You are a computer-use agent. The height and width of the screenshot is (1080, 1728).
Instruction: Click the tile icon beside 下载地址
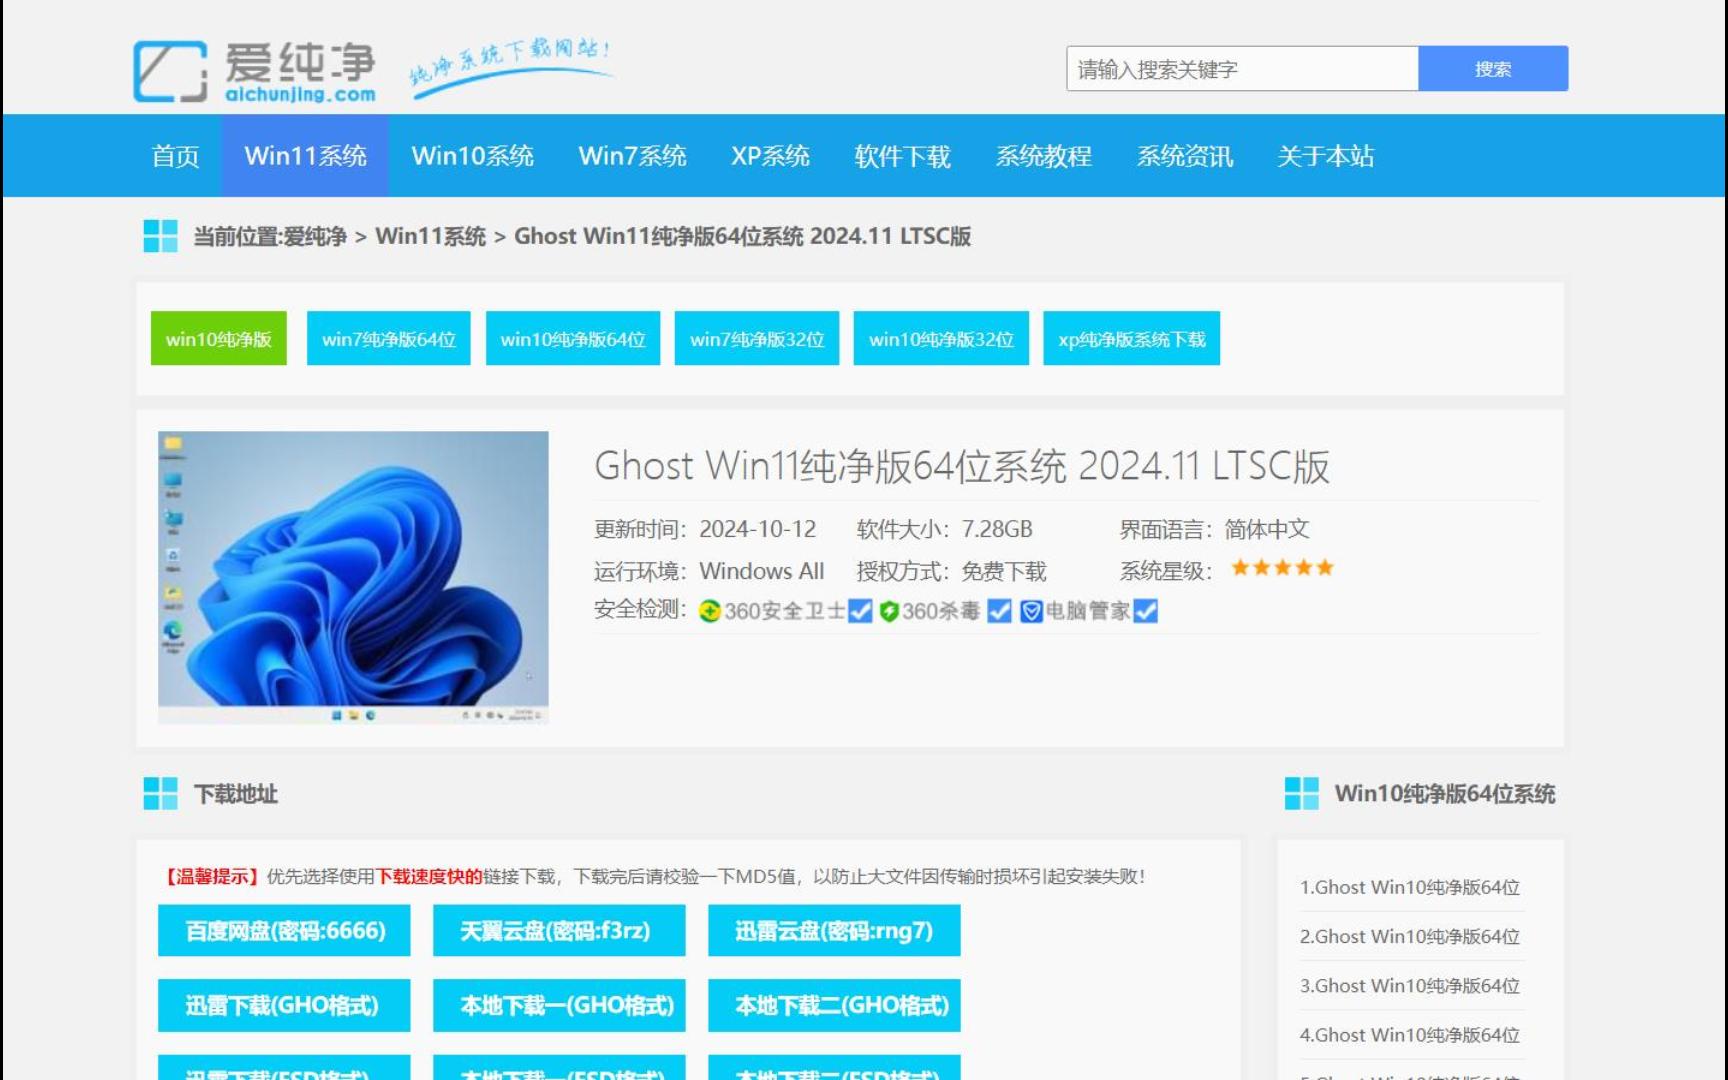click(x=160, y=794)
